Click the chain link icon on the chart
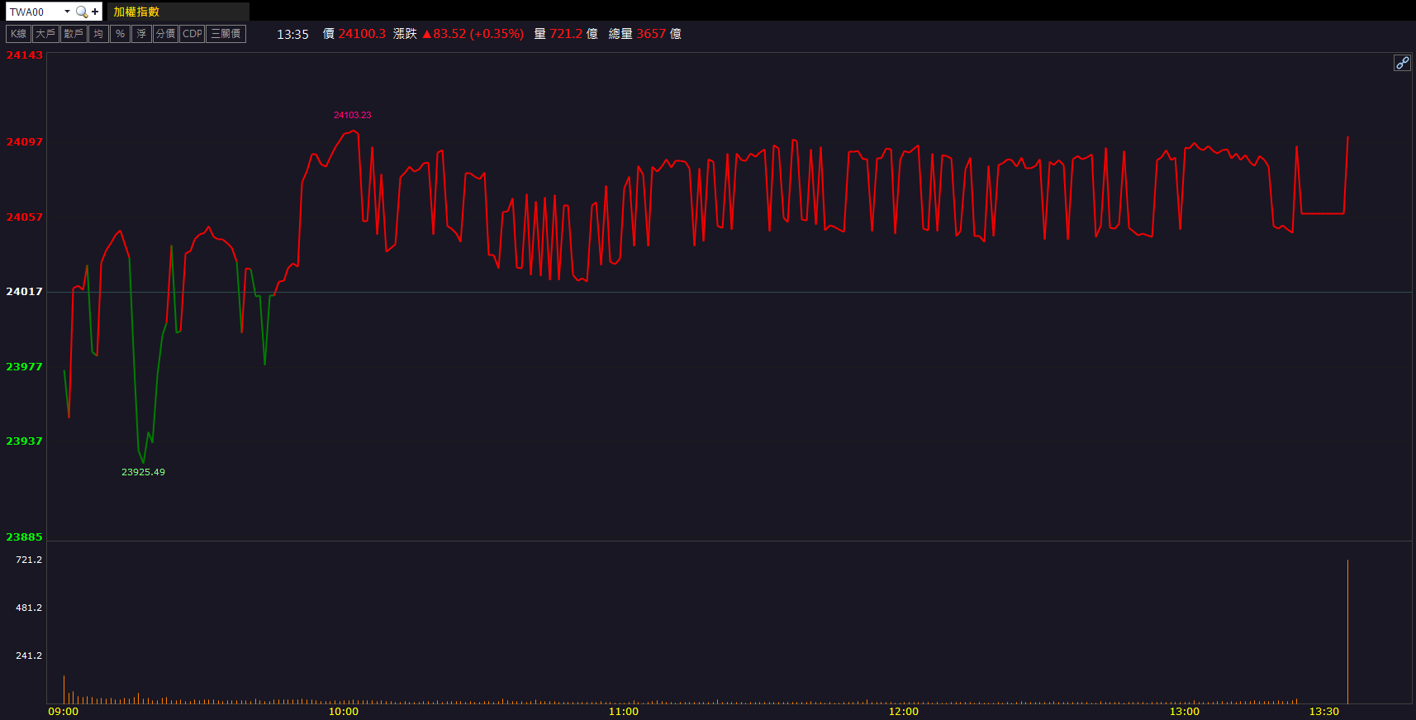Image resolution: width=1416 pixels, height=720 pixels. [x=1402, y=63]
